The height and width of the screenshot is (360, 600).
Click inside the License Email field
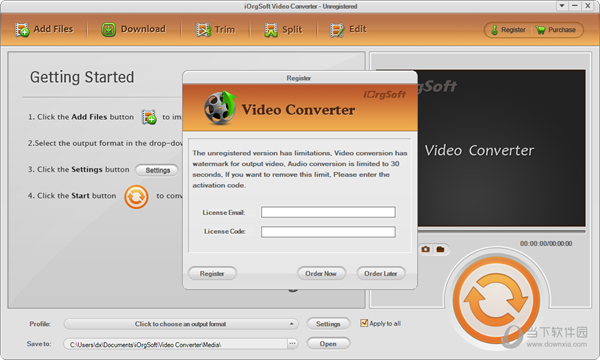pos(328,212)
